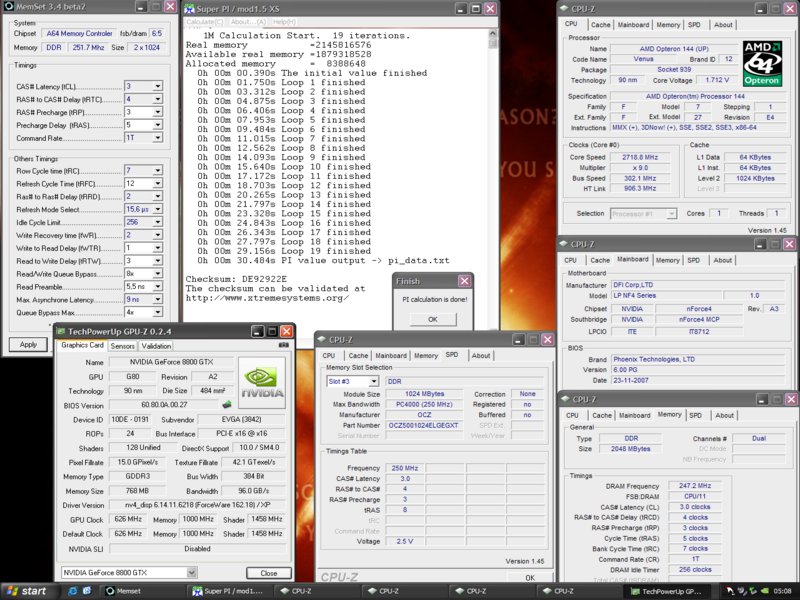Click the xtremesystems.org URL text

click(267, 298)
